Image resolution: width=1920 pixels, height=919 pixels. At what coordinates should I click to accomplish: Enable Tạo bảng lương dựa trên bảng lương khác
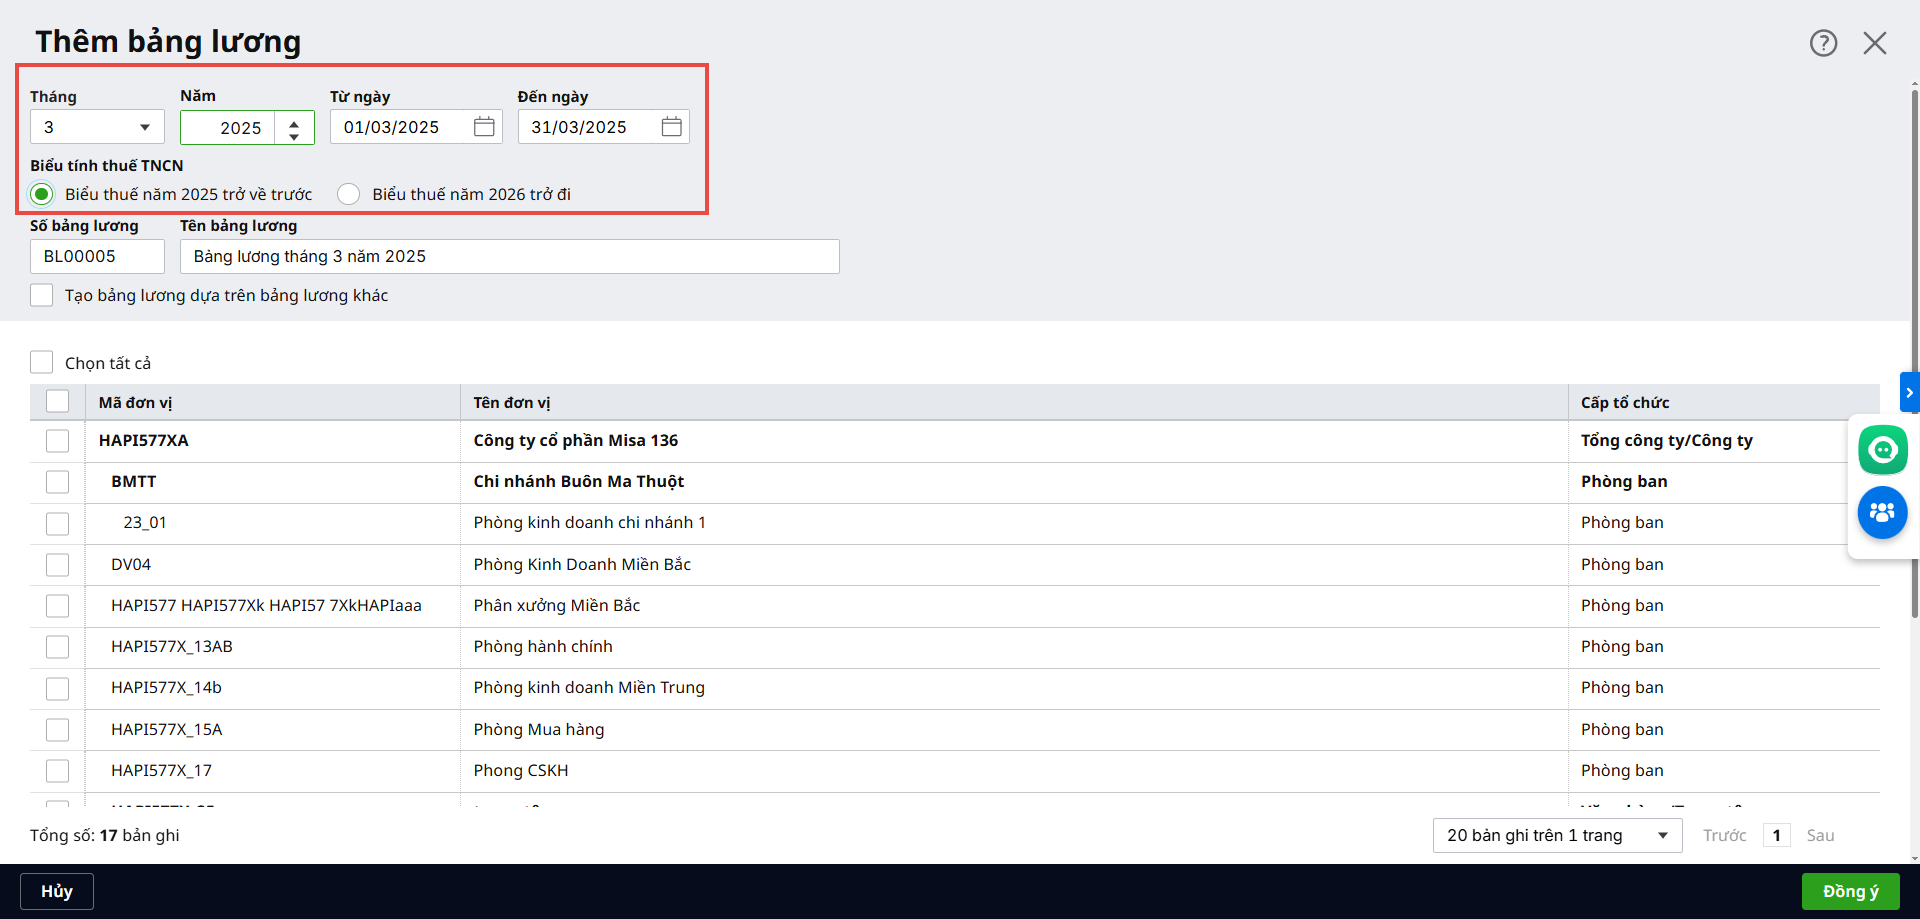click(42, 295)
